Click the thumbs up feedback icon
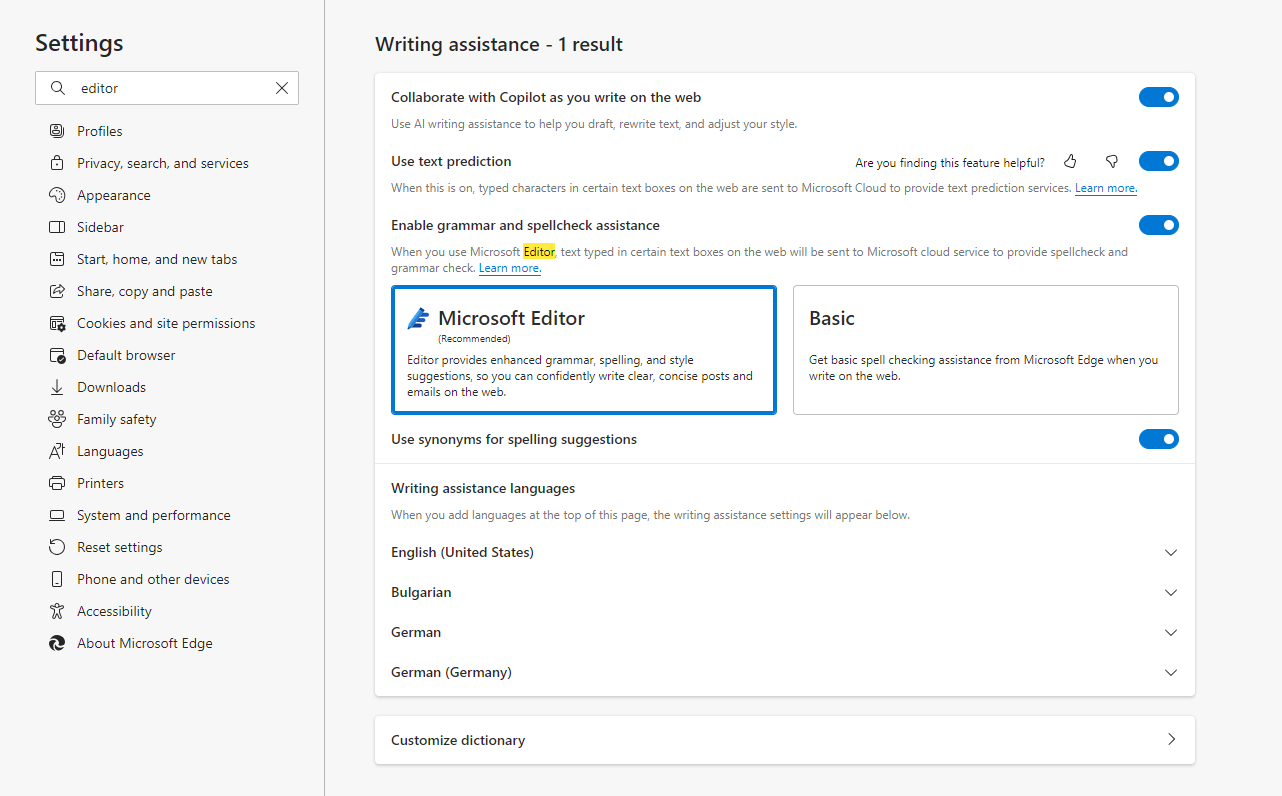This screenshot has height=796, width=1282. pos(1071,162)
